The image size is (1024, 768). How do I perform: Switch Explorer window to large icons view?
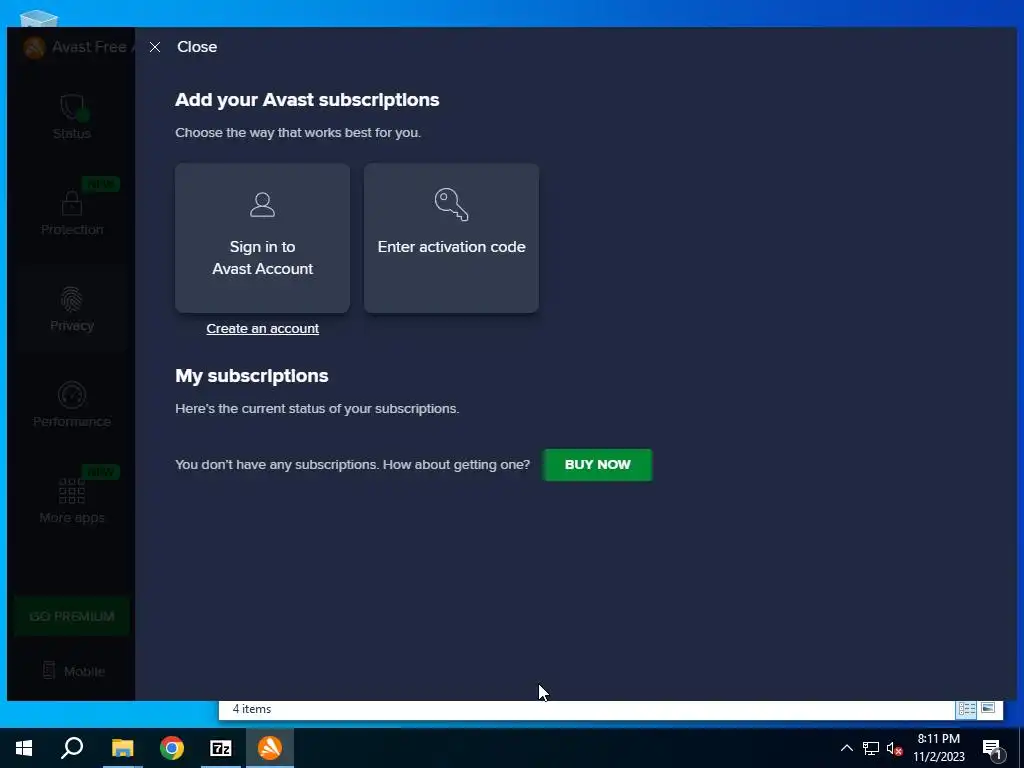[988, 709]
